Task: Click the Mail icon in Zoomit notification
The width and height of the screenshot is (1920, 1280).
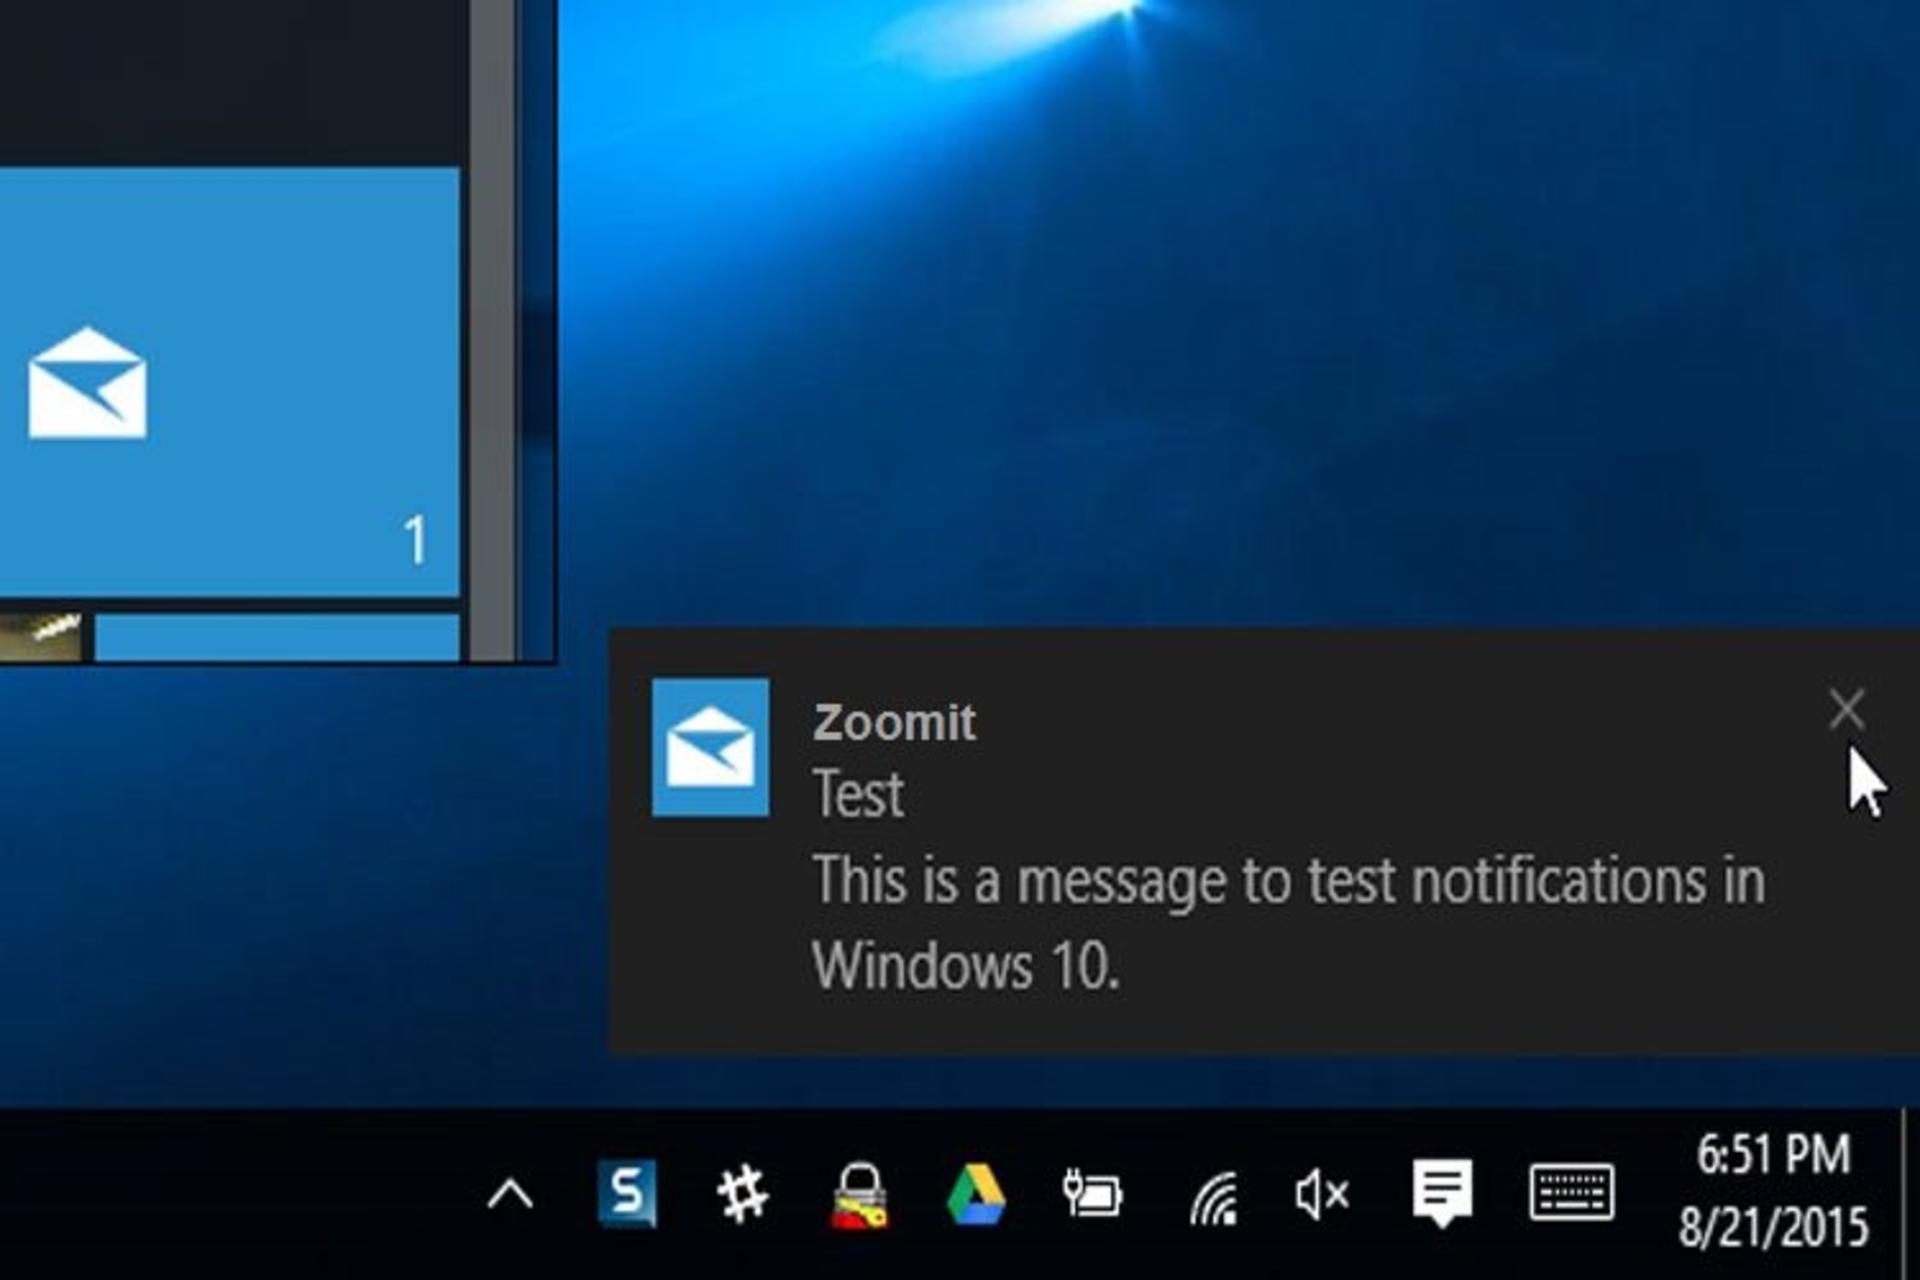Action: pos(711,747)
